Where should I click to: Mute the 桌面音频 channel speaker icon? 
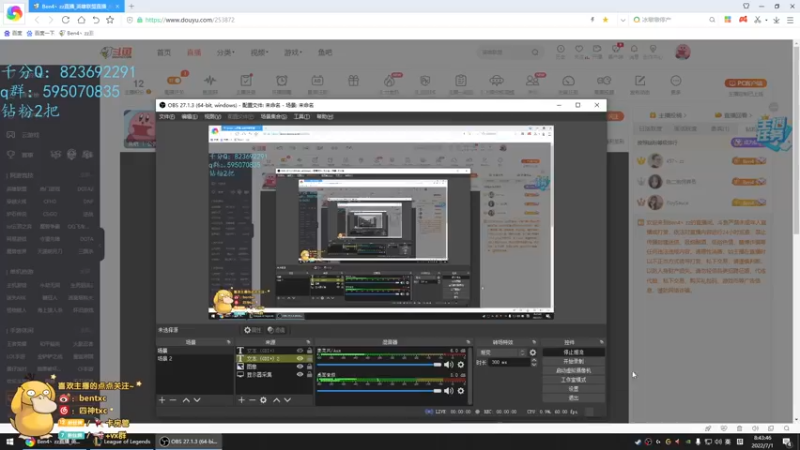pos(448,391)
